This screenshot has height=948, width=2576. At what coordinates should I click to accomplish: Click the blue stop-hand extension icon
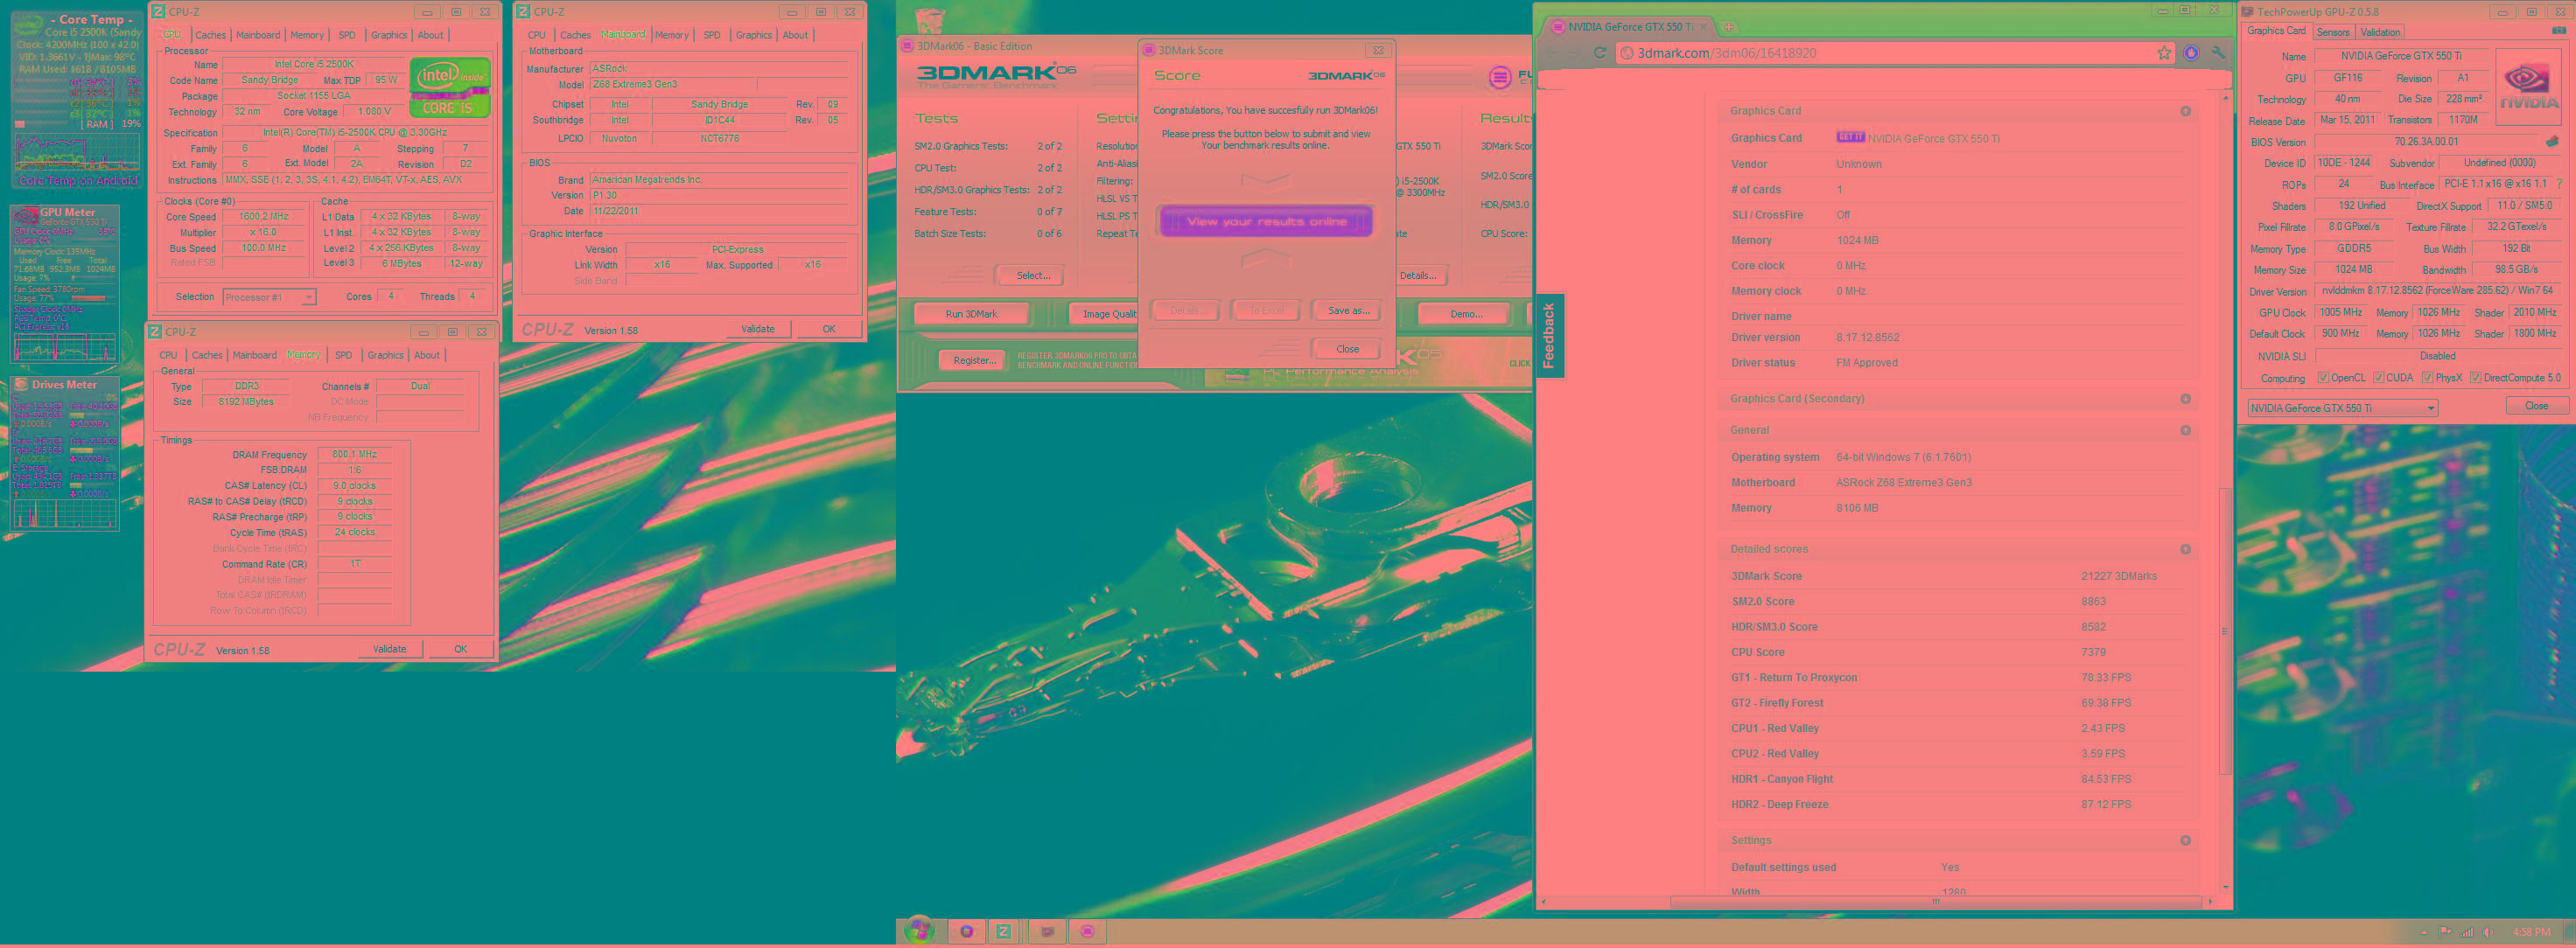(2191, 53)
